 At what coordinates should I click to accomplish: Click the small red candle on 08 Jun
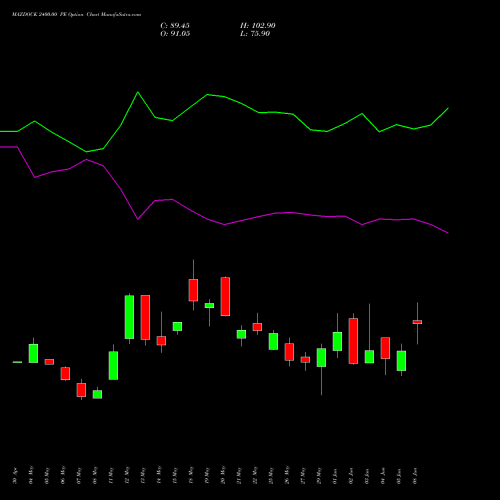[417, 322]
